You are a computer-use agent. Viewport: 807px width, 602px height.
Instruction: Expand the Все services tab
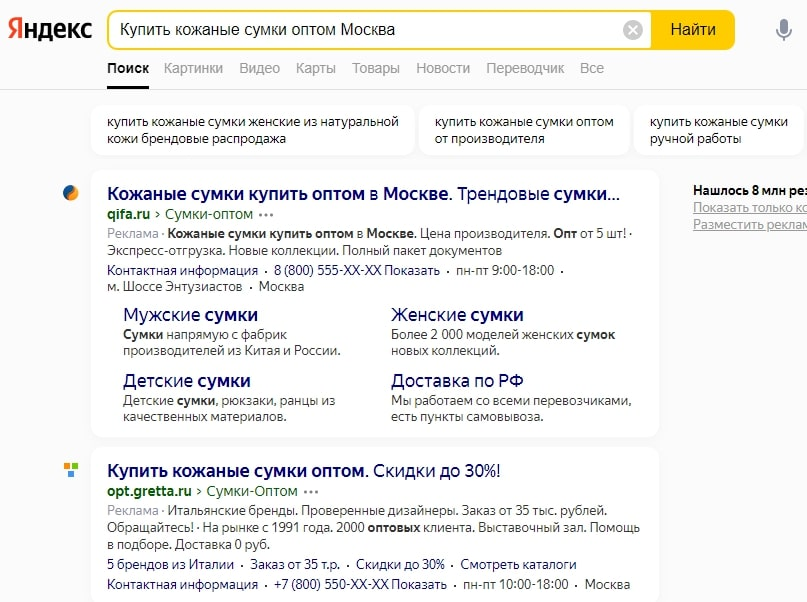[592, 68]
